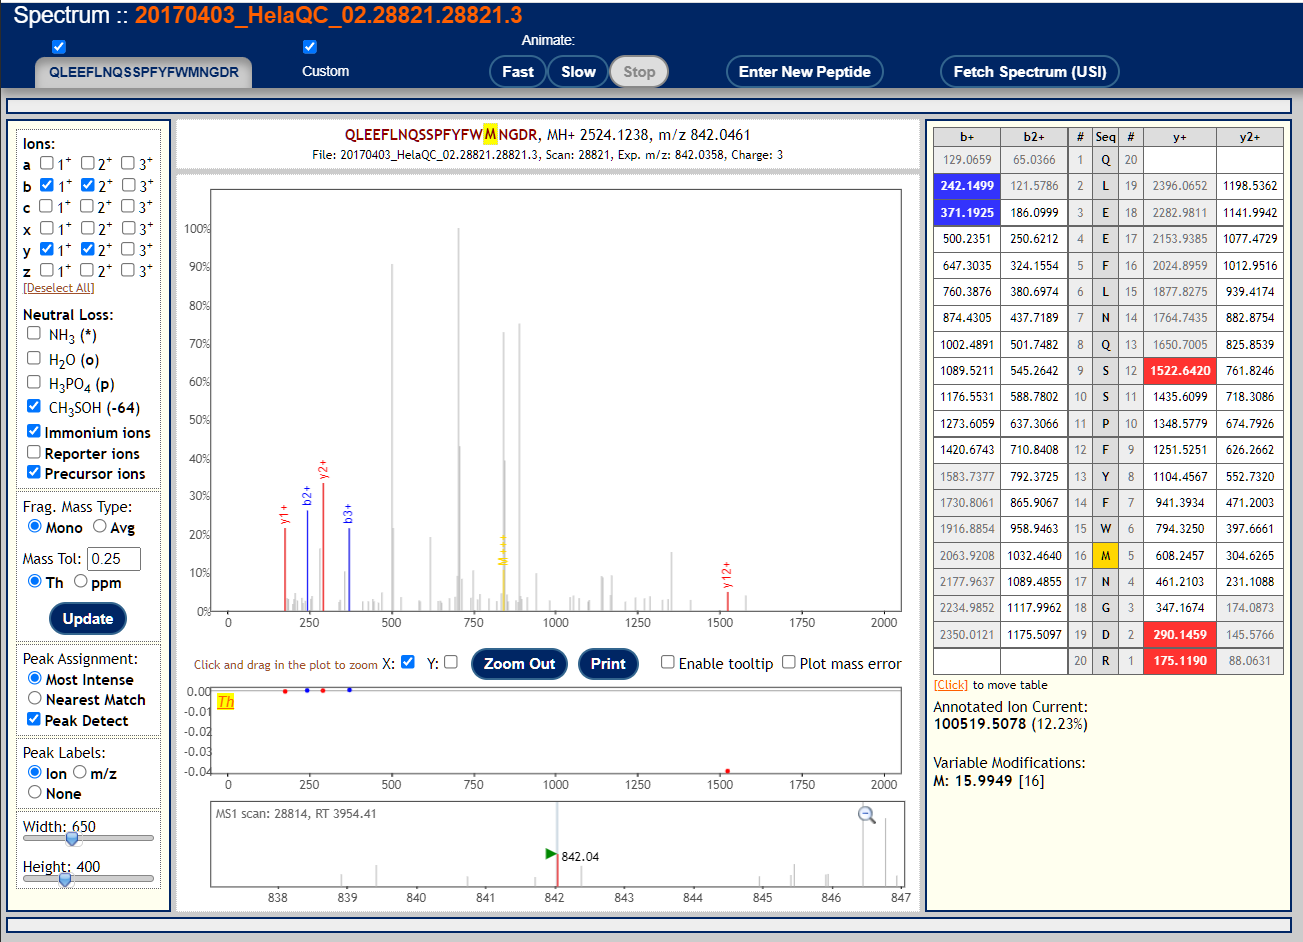Click the highlighted y+ value 1522.6420
Screen dimensions: 1303x942
pyautogui.click(x=1180, y=371)
